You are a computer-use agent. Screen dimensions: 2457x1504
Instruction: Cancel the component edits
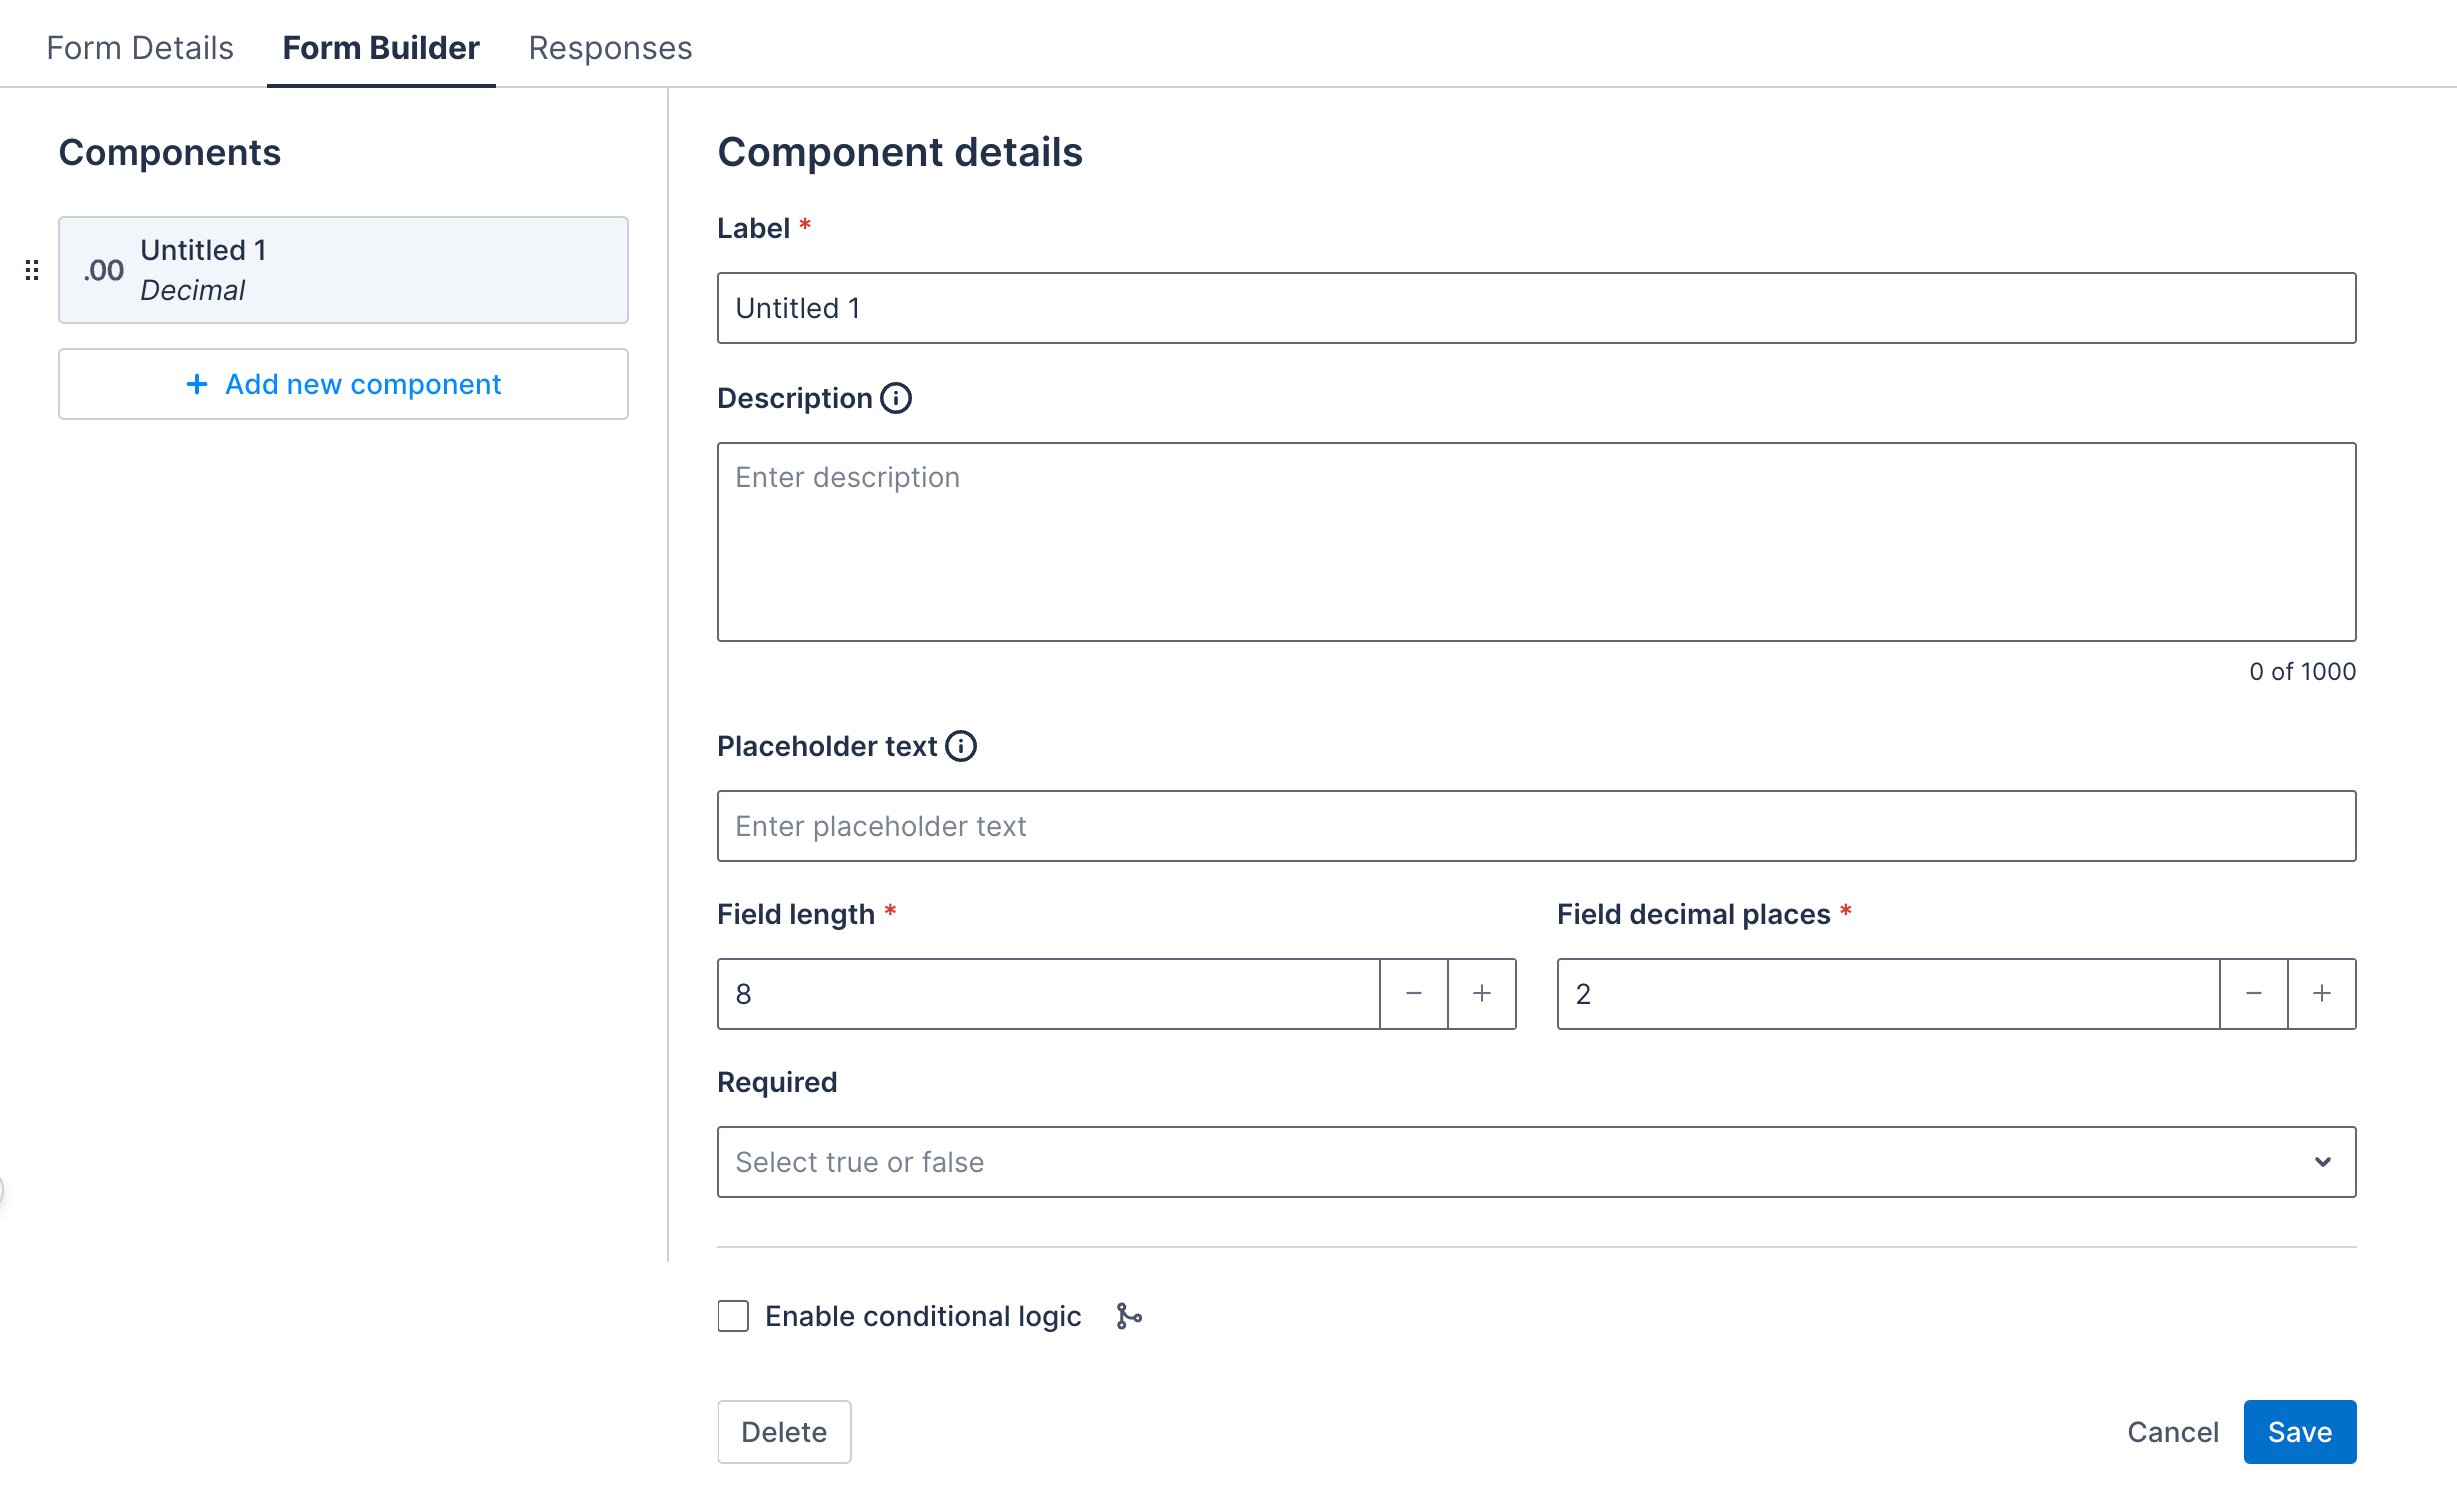(x=2172, y=1431)
